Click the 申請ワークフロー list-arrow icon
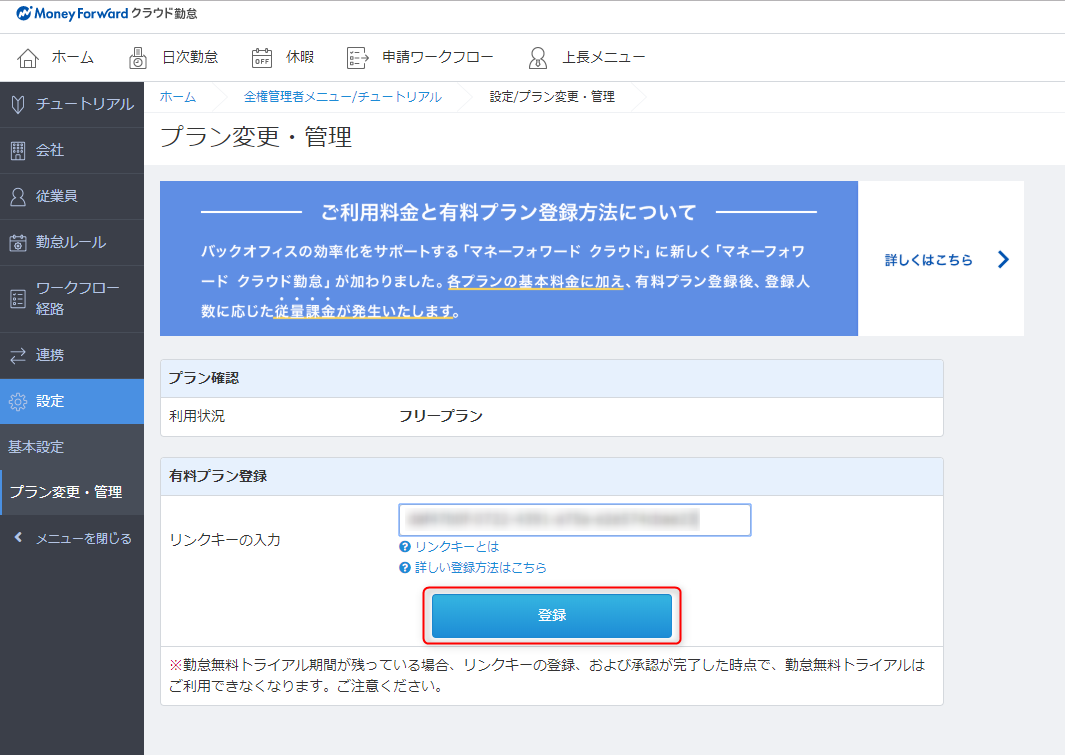 357,58
